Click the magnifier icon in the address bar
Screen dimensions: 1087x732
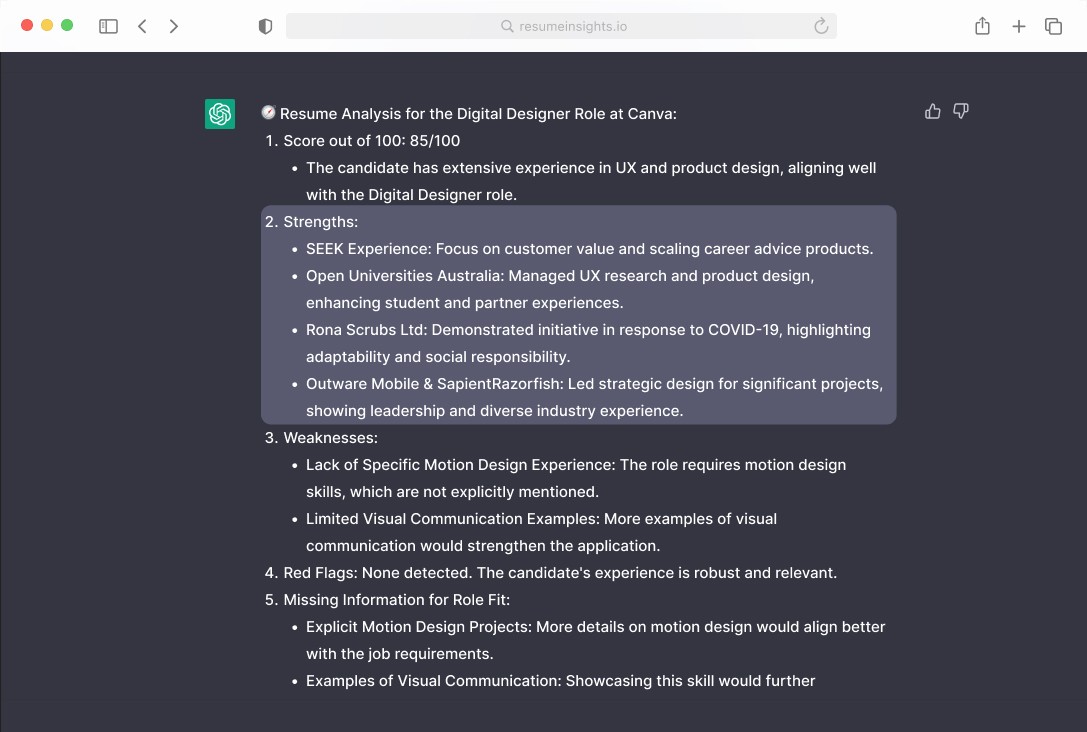pos(507,27)
